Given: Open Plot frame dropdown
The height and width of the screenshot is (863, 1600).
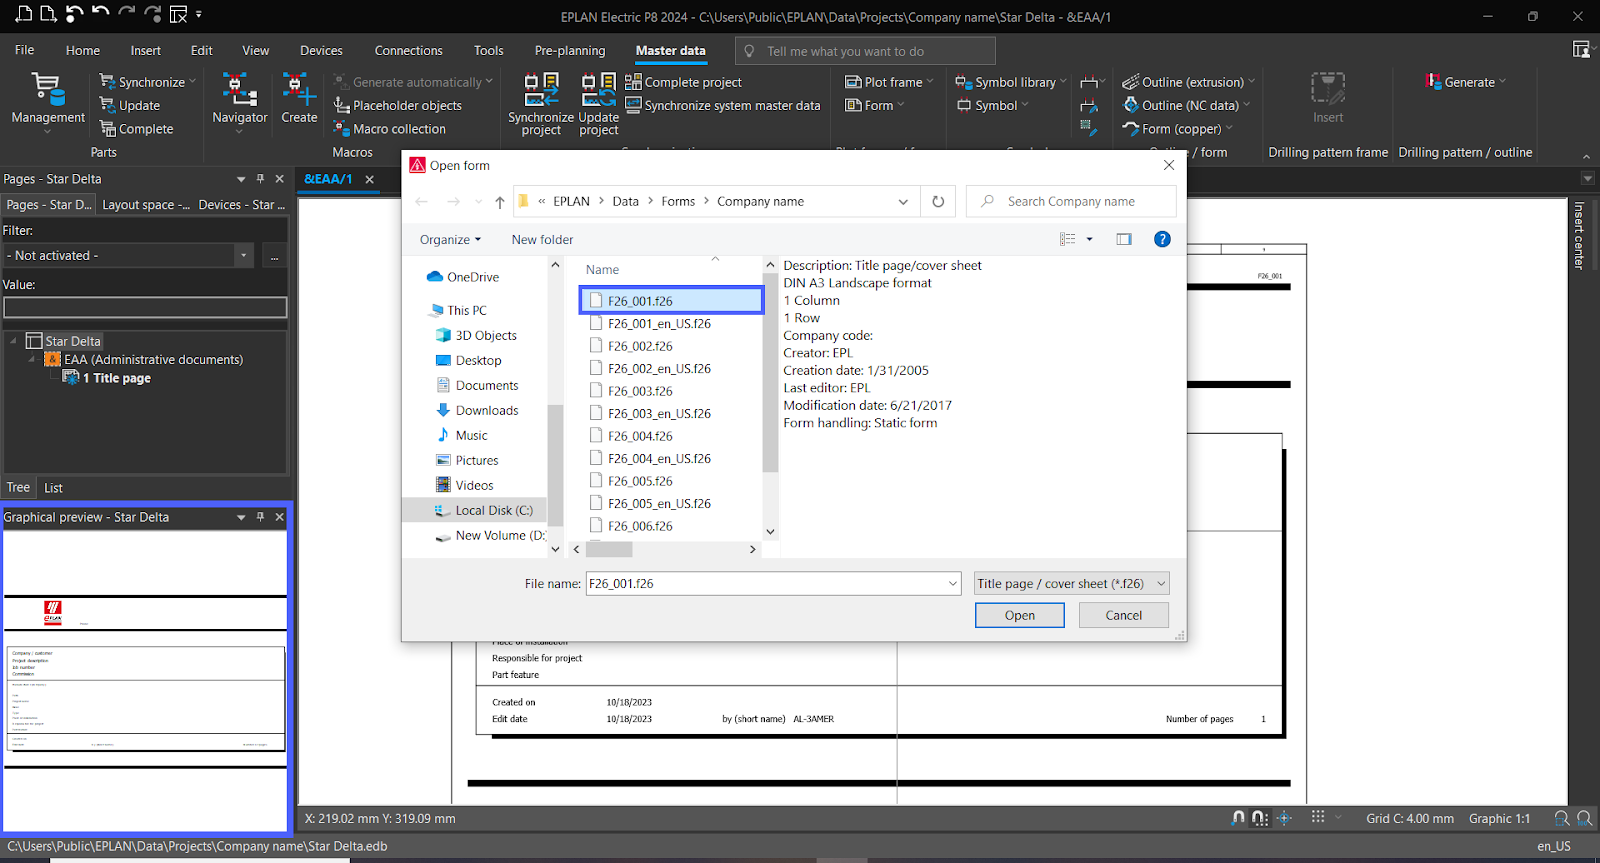Looking at the screenshot, I should point(889,82).
